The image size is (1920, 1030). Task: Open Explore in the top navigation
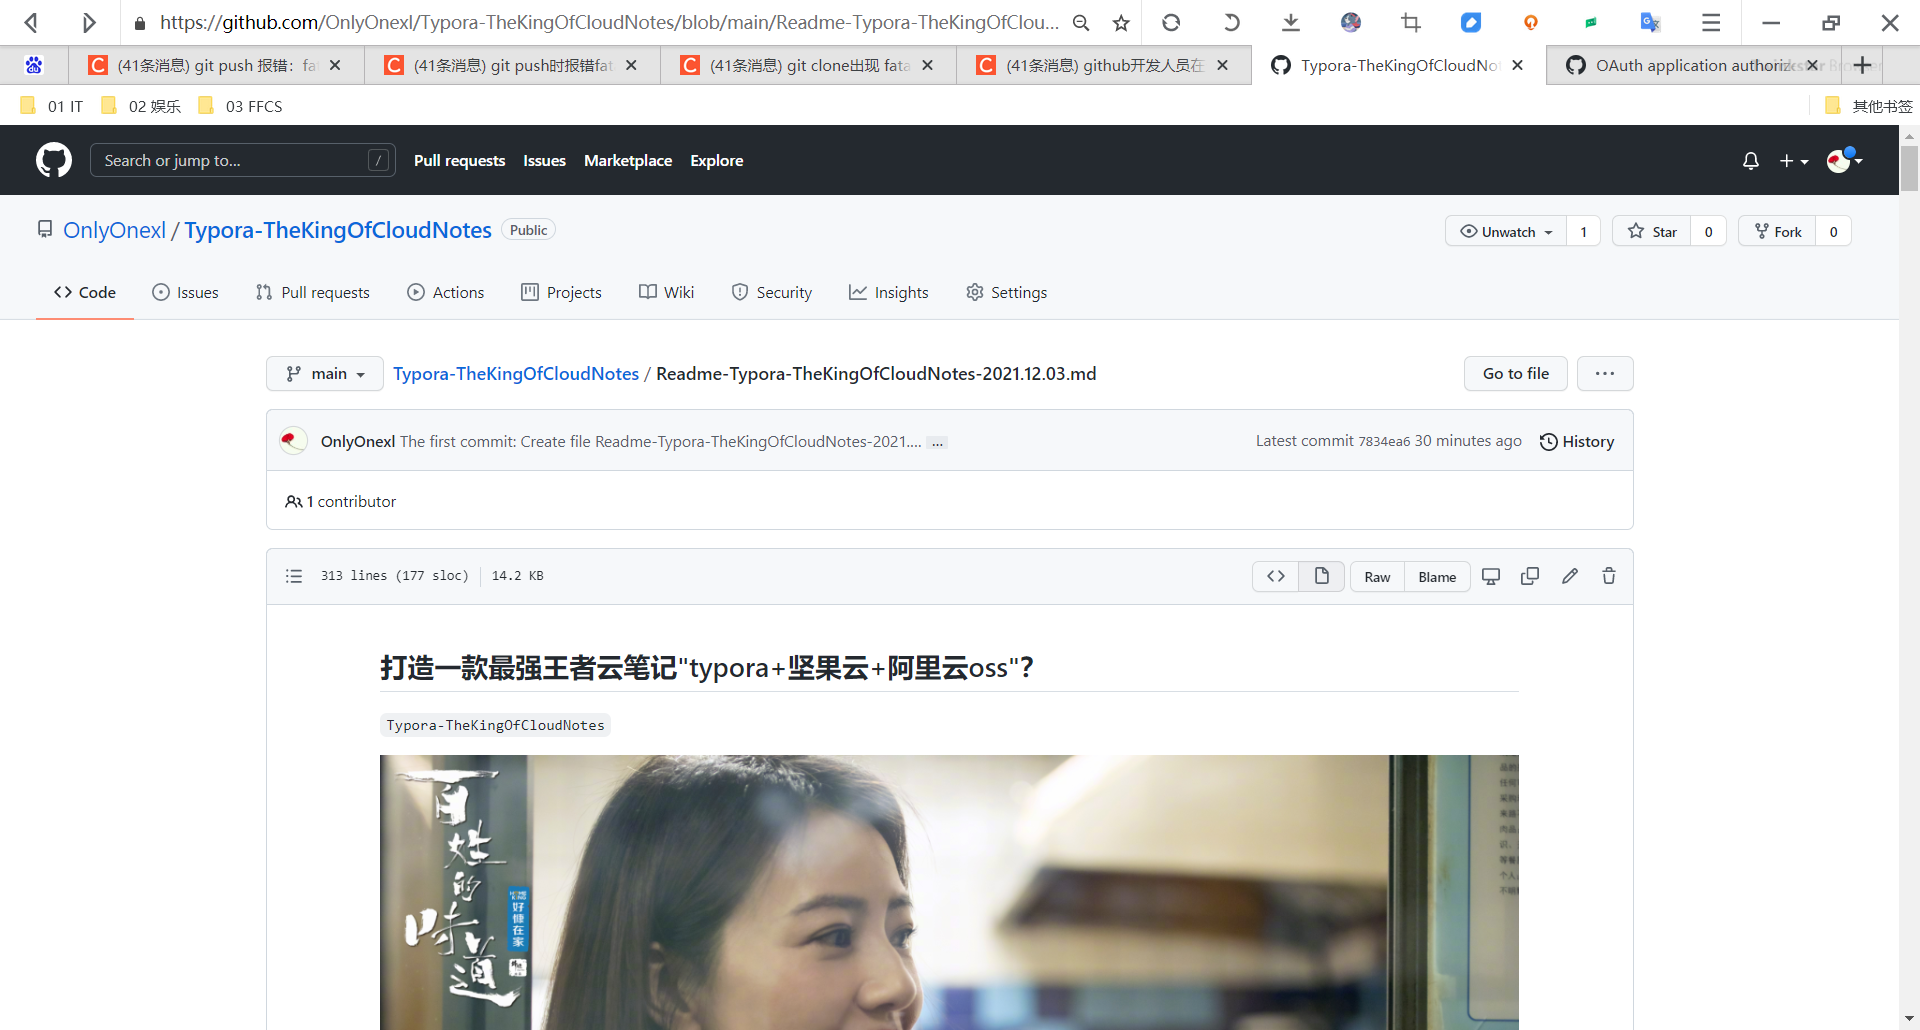[717, 160]
